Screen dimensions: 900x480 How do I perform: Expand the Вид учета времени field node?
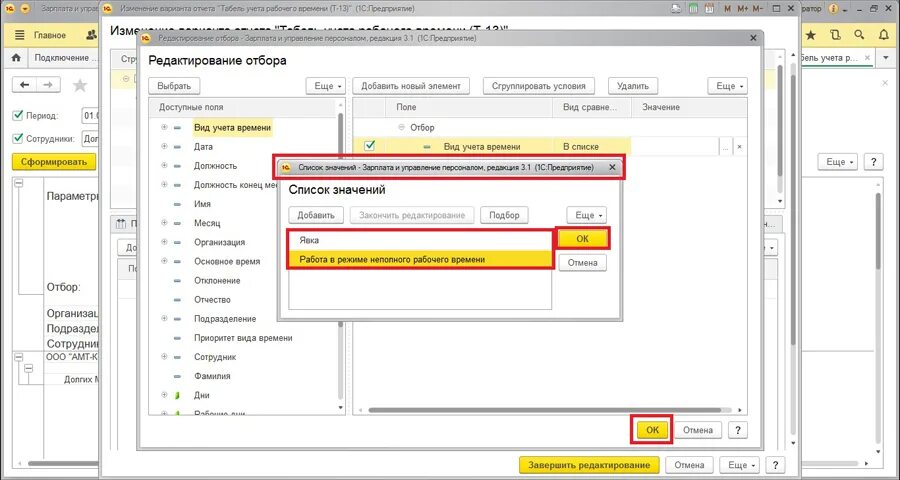click(164, 127)
